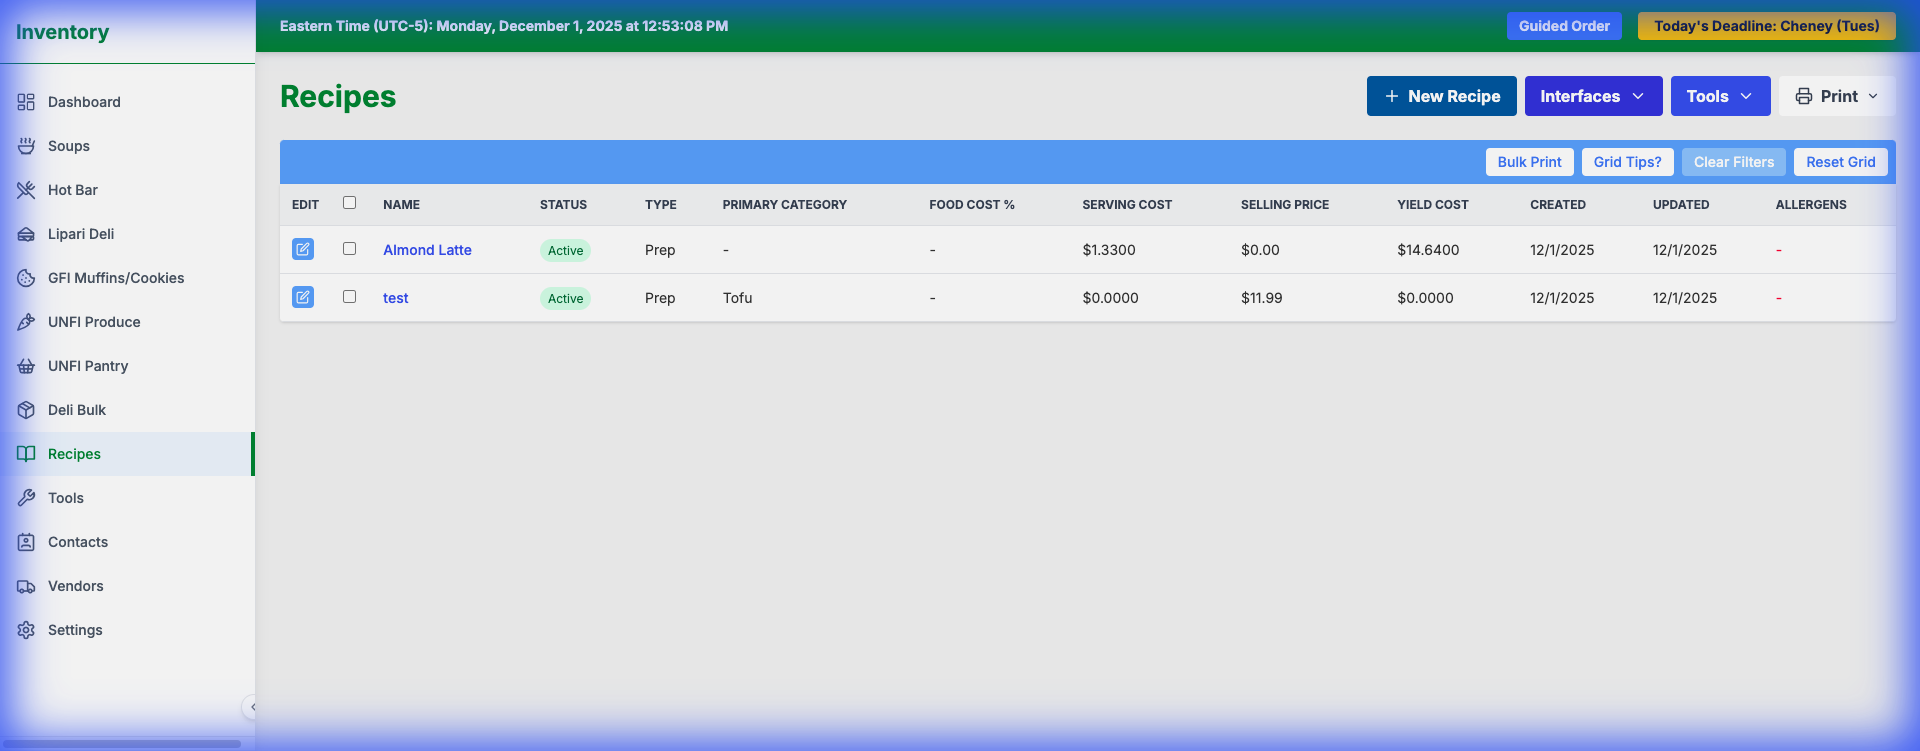Image resolution: width=1920 pixels, height=751 pixels.
Task: Click the Deli Bulk box icon
Action: (26, 410)
